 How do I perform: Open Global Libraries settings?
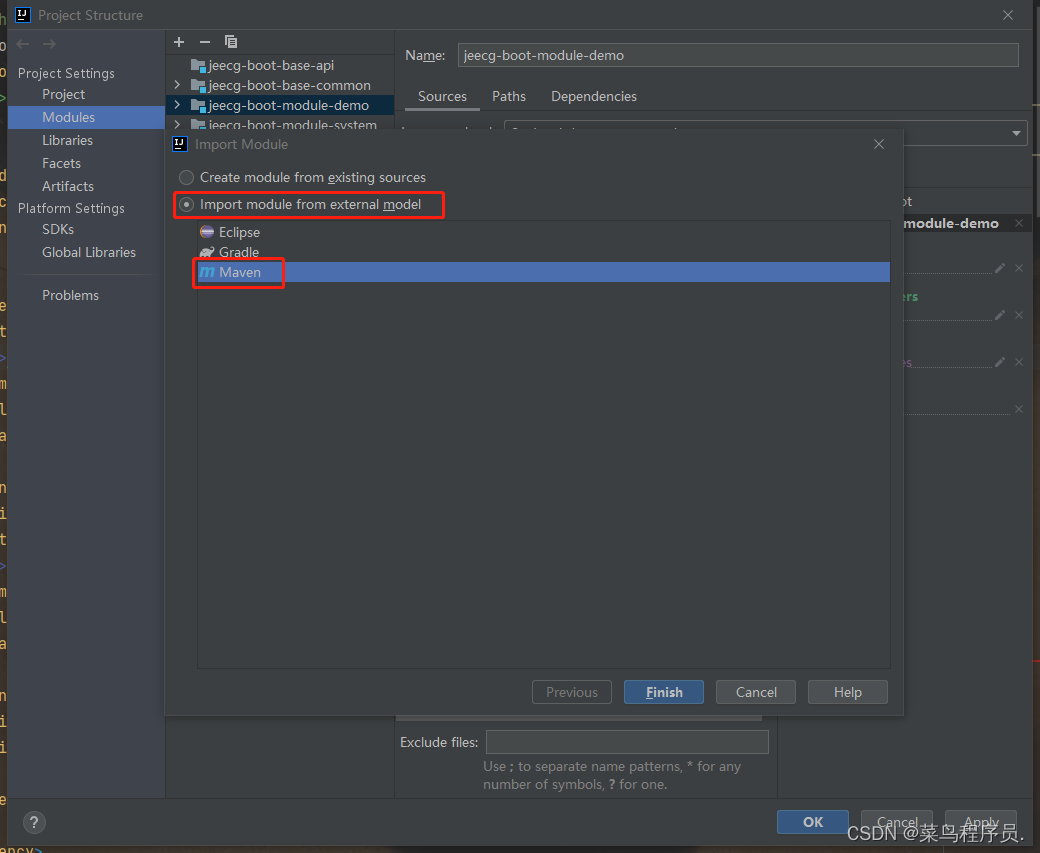point(89,252)
